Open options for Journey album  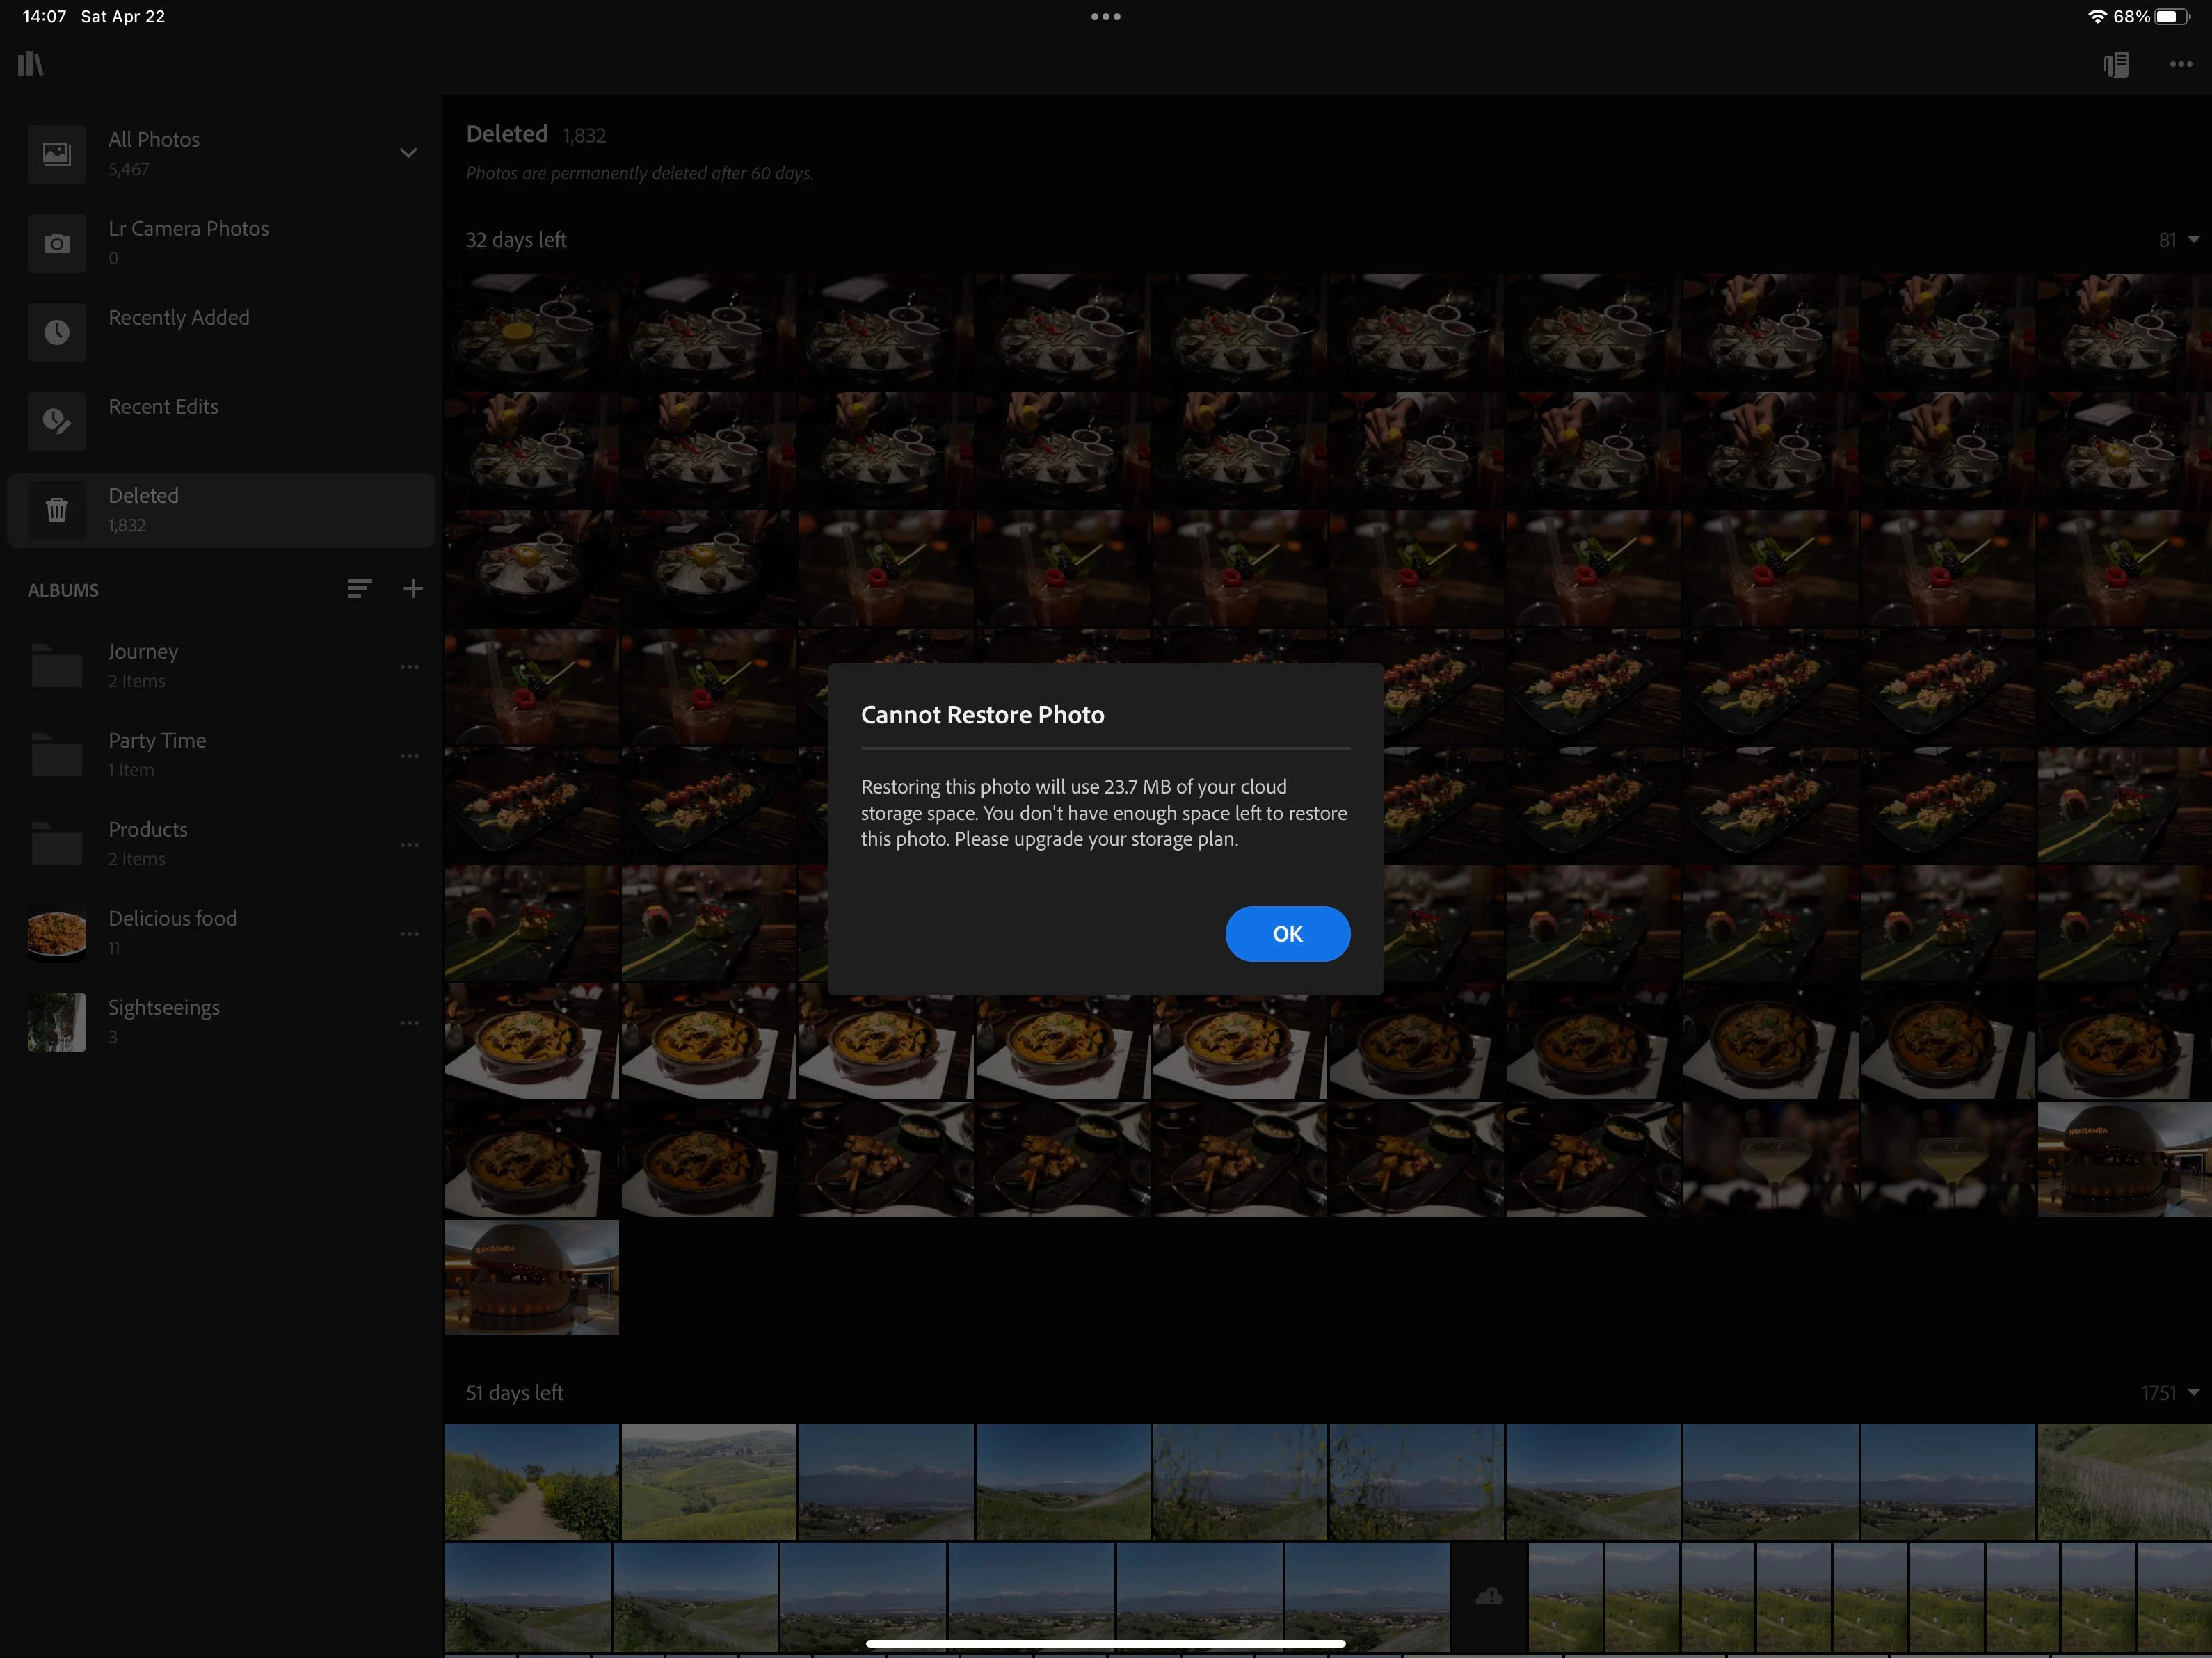click(409, 667)
